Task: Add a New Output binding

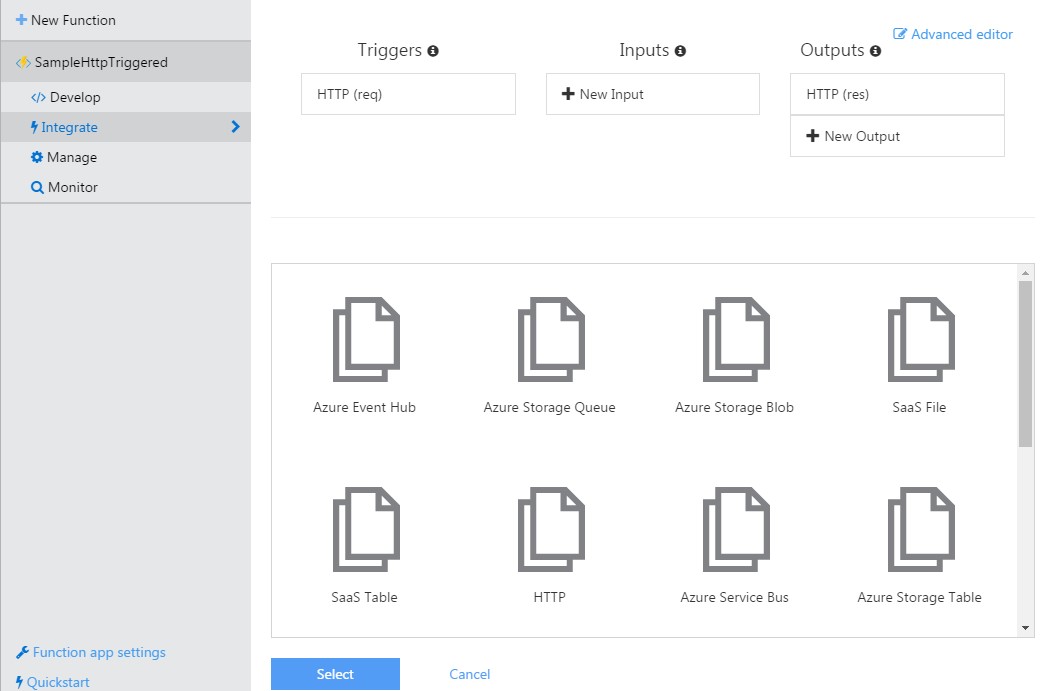Action: pyautogui.click(x=897, y=136)
